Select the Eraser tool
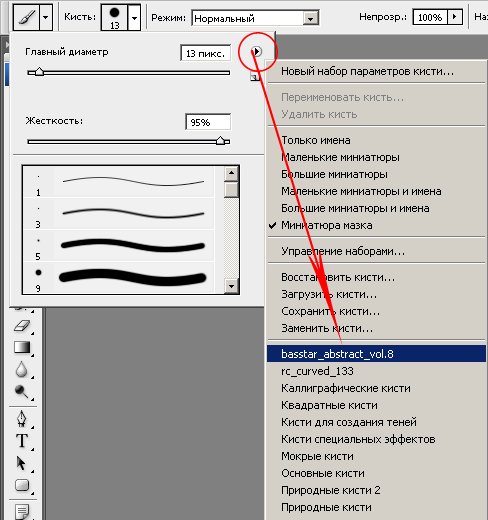Image resolution: width=488 pixels, height=520 pixels. 22,325
